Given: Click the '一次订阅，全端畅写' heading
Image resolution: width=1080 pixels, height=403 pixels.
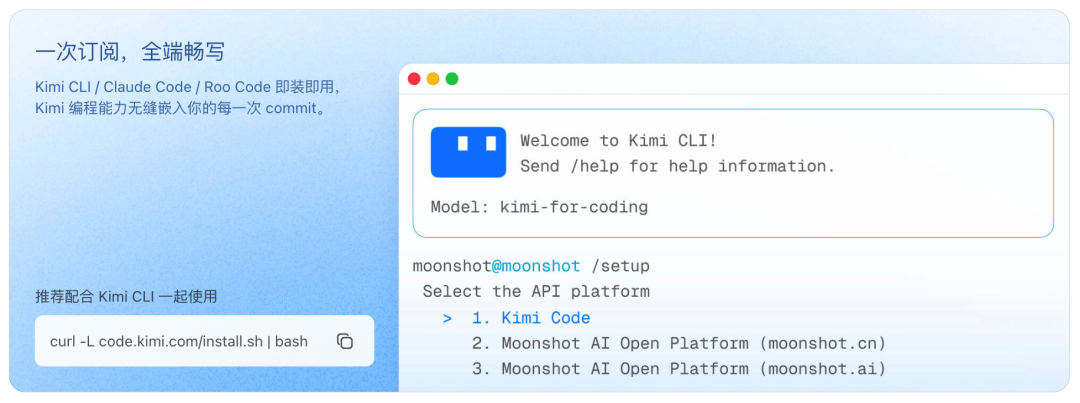Looking at the screenshot, I should [x=129, y=52].
